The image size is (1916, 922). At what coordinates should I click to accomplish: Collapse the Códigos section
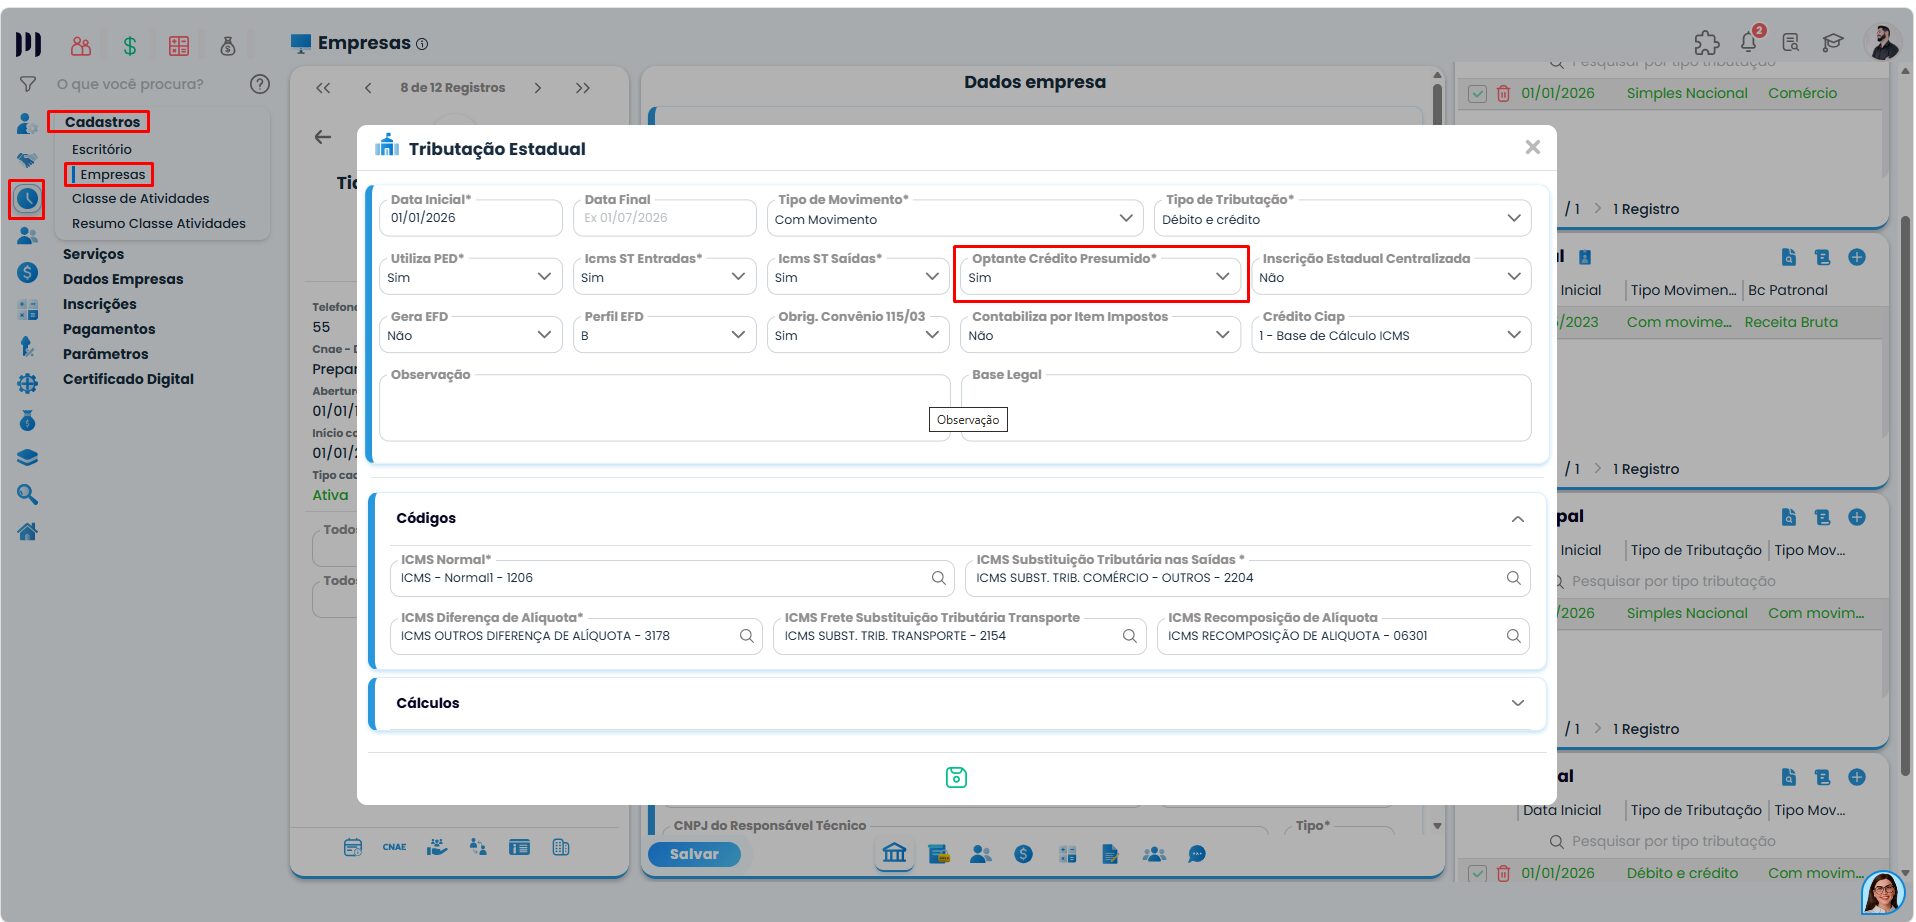click(x=1517, y=519)
